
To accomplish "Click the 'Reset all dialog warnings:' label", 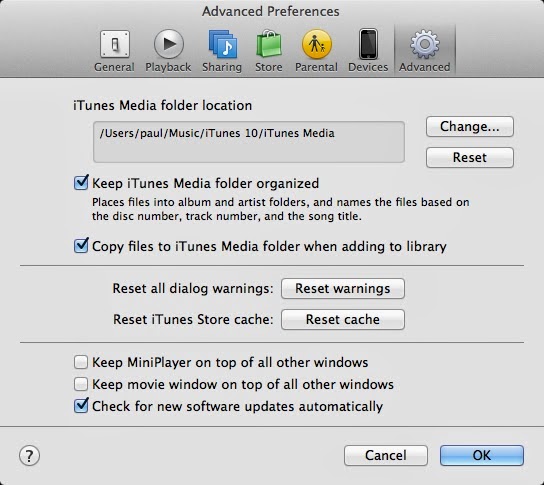I will (193, 289).
